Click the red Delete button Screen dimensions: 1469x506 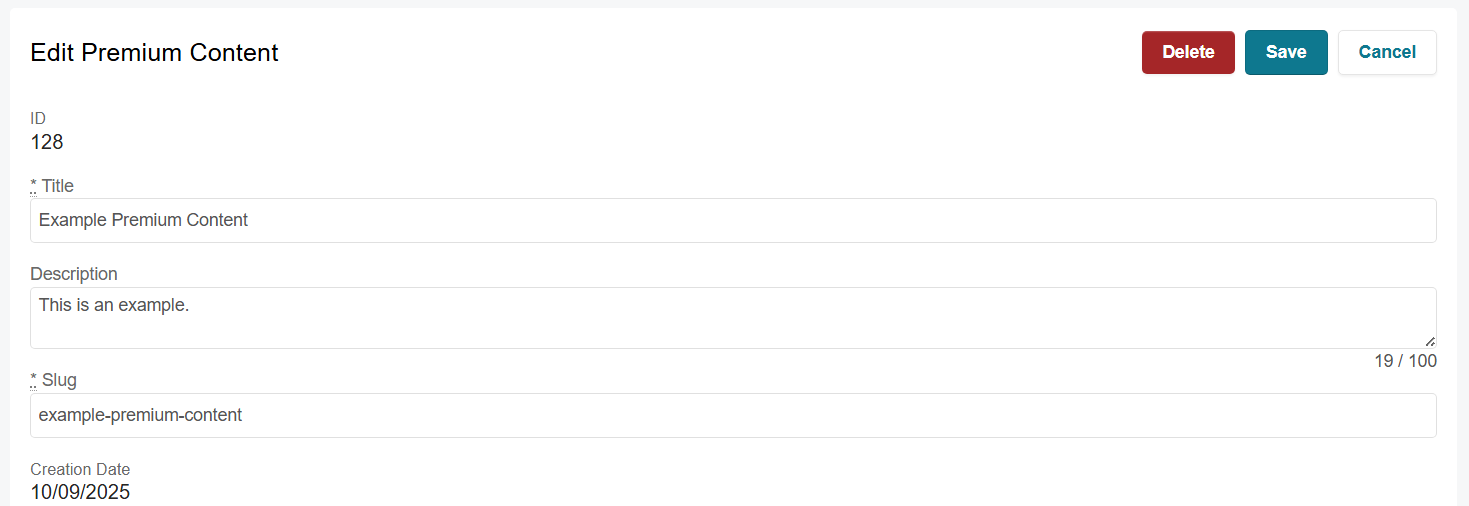tap(1188, 53)
